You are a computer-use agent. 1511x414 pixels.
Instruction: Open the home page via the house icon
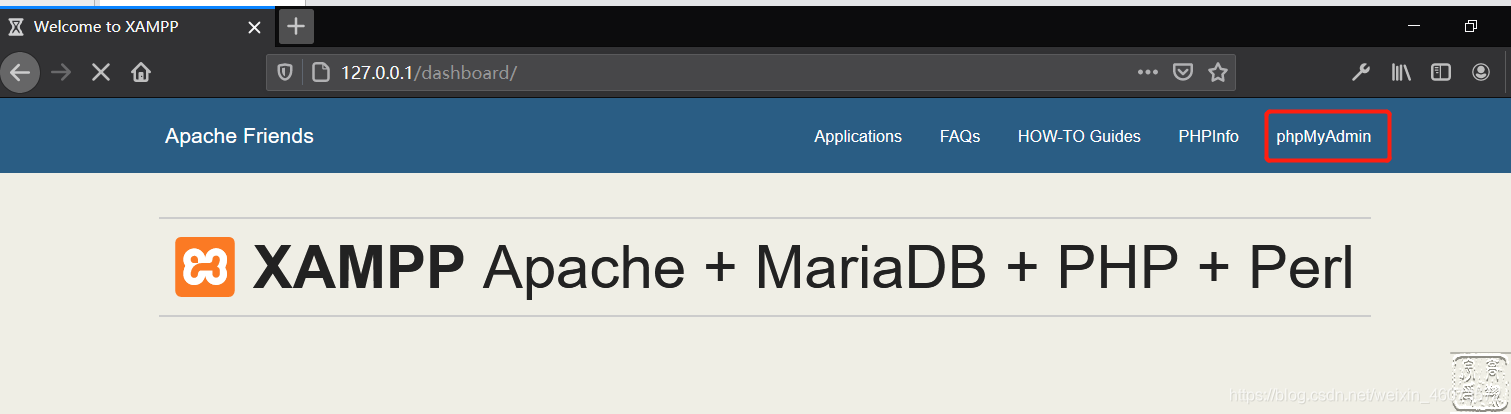(141, 72)
